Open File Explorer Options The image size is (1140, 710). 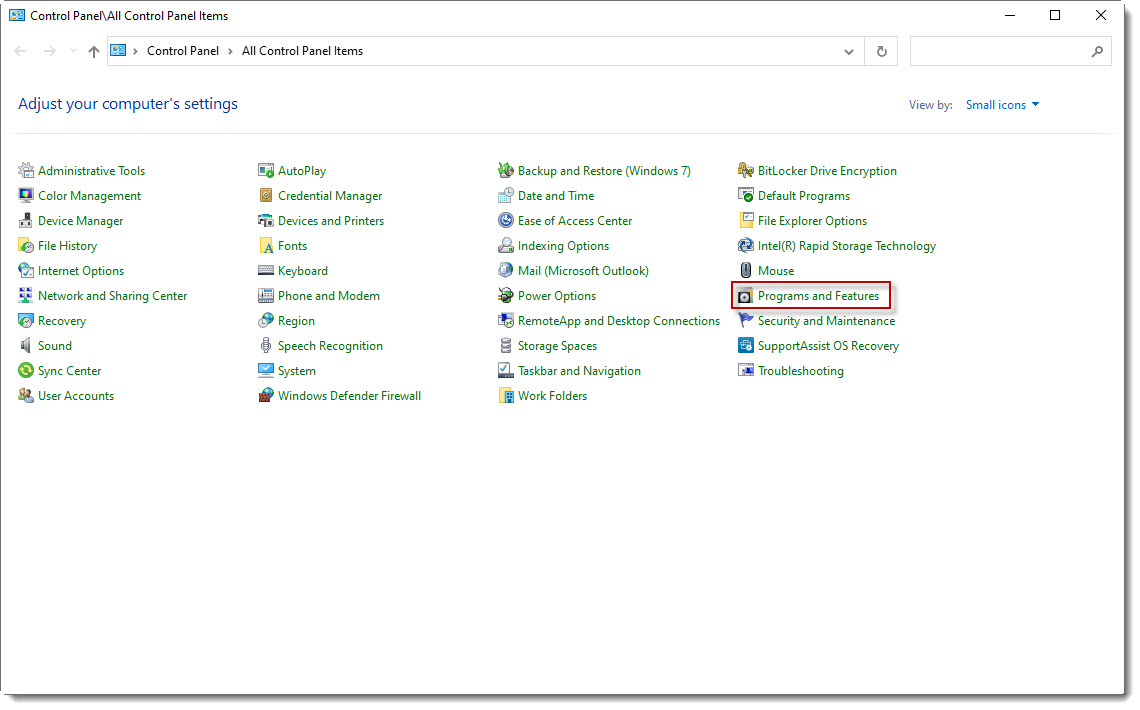pos(812,221)
